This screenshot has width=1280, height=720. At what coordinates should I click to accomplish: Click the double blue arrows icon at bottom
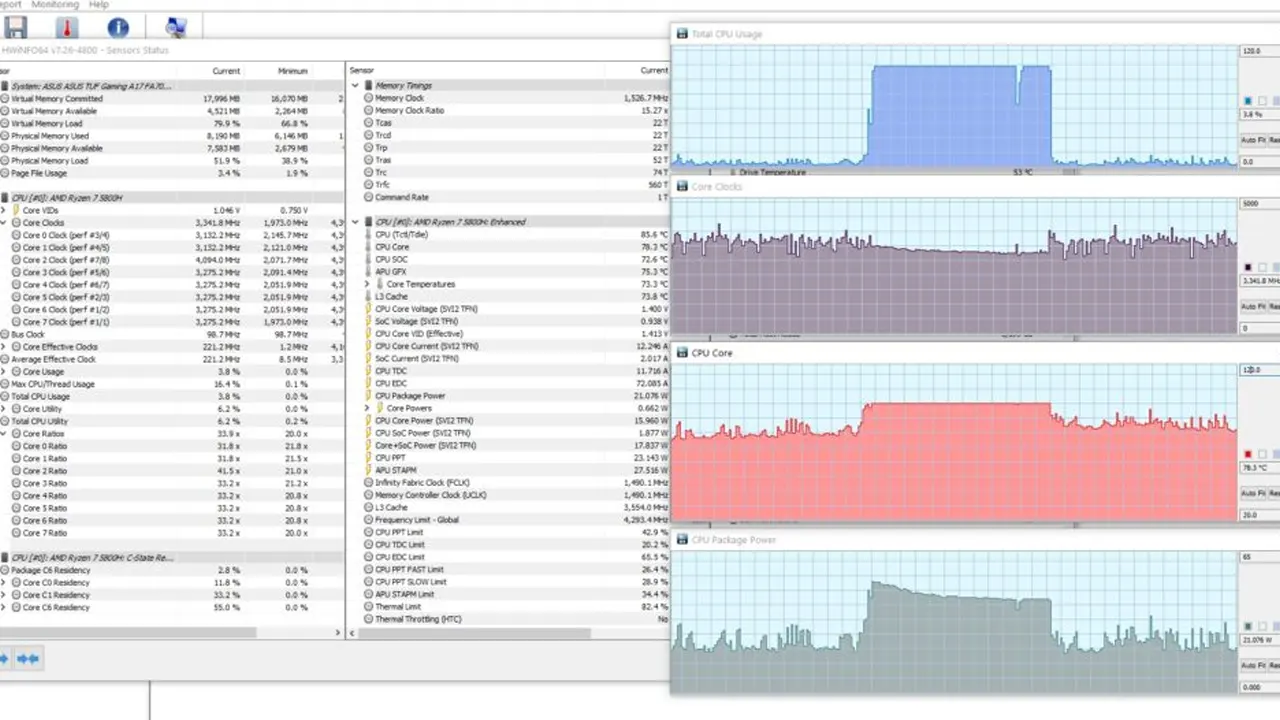[x=27, y=658]
